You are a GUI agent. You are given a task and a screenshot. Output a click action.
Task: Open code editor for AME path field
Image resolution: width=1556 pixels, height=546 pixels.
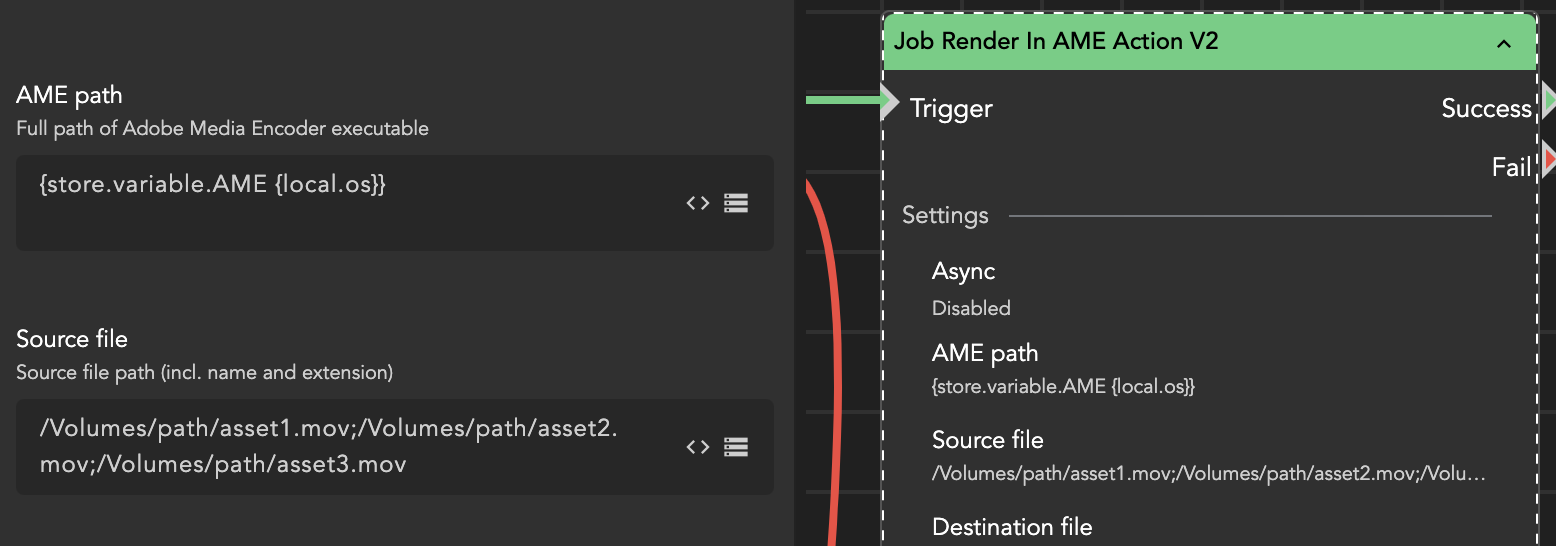tap(697, 203)
